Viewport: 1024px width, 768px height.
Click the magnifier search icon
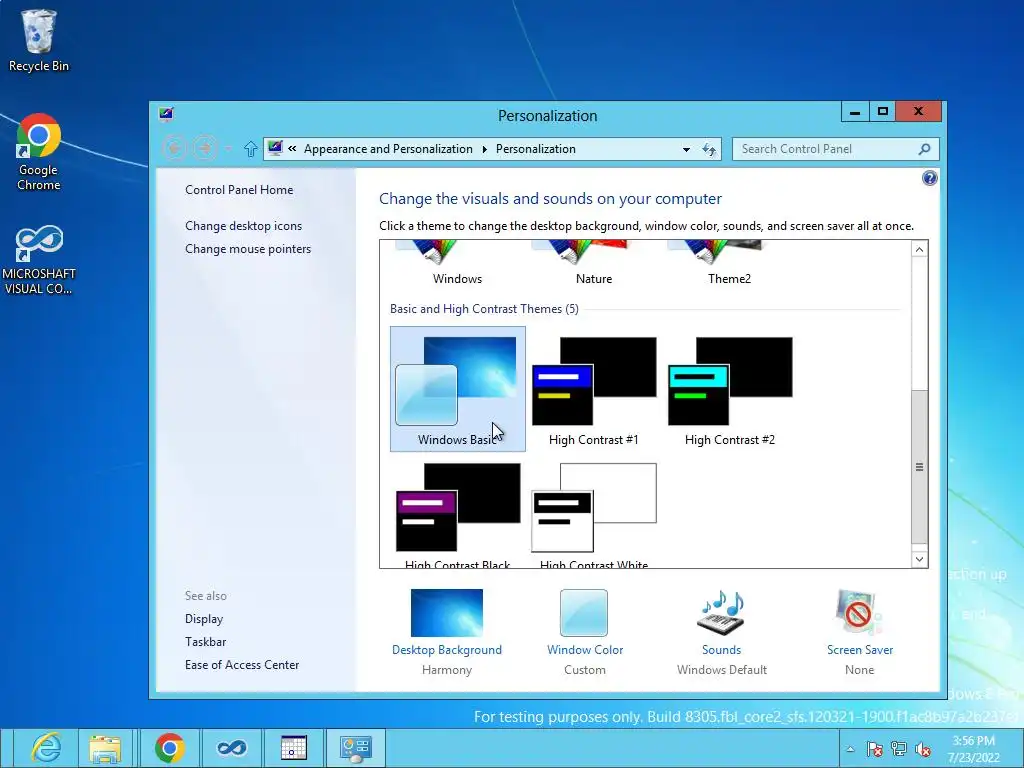tap(924, 149)
